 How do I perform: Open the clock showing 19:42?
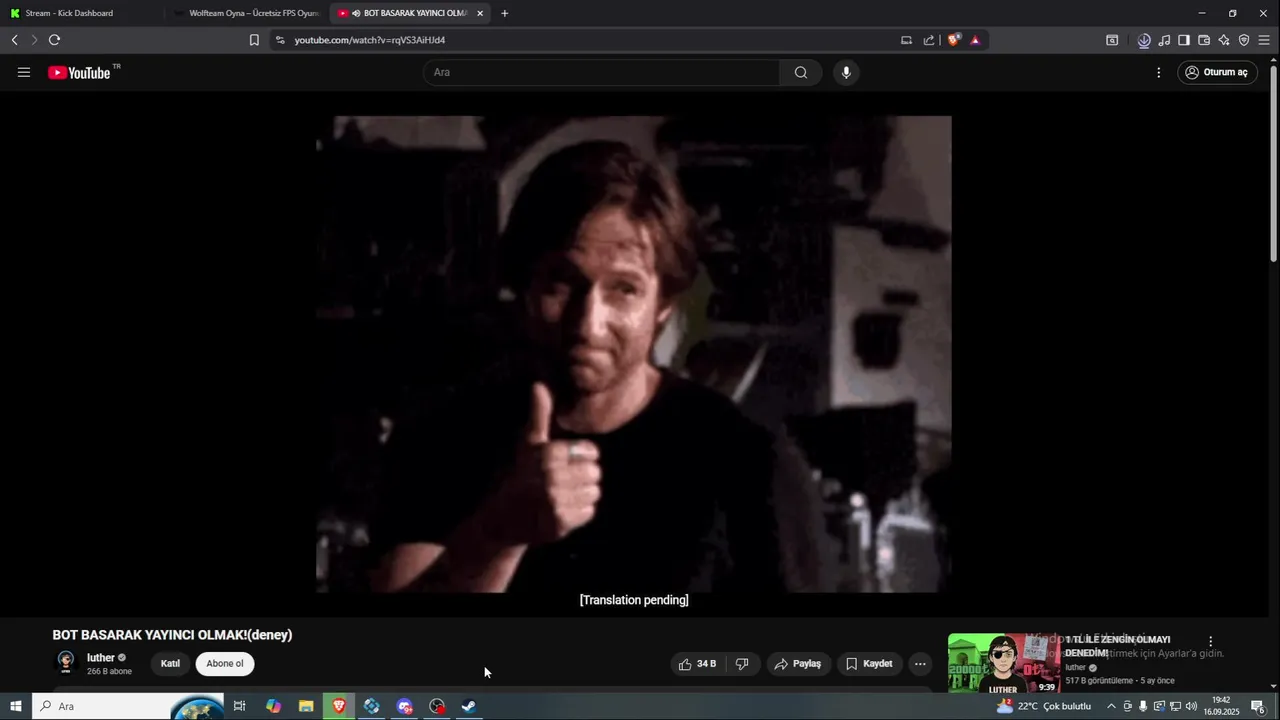coord(1221,706)
